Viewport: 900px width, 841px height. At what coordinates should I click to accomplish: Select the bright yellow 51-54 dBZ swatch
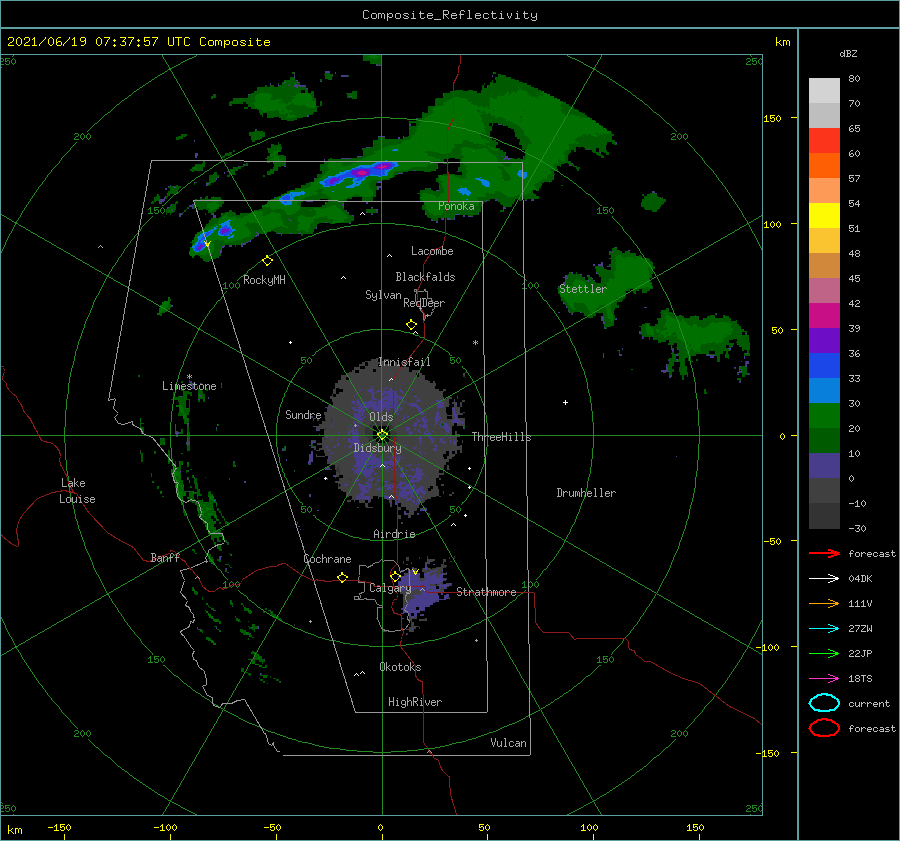tap(824, 216)
